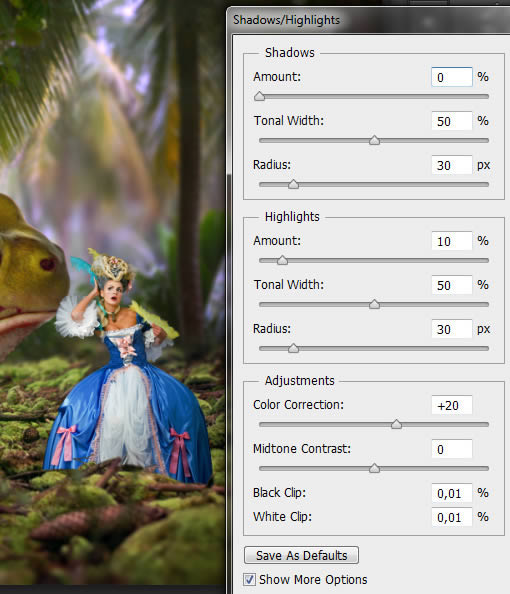Click the Shadows Radius slider handle
The image size is (510, 594).
pos(293,184)
